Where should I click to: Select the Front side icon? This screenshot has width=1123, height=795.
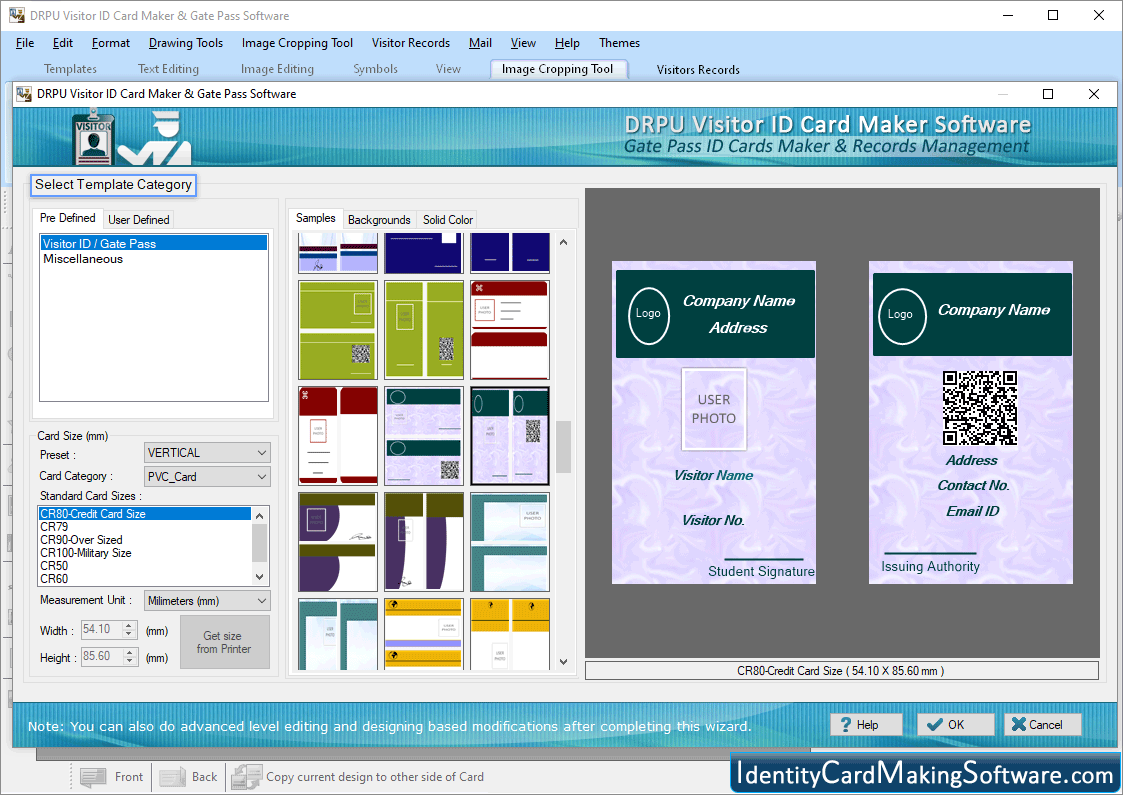(x=111, y=776)
